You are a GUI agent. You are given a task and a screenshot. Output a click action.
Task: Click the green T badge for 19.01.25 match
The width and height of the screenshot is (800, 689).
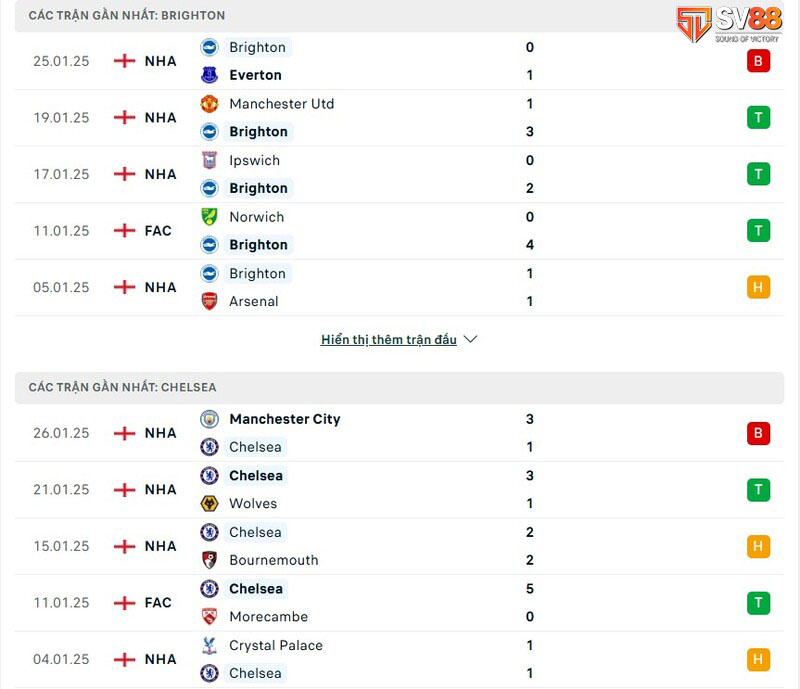click(758, 118)
